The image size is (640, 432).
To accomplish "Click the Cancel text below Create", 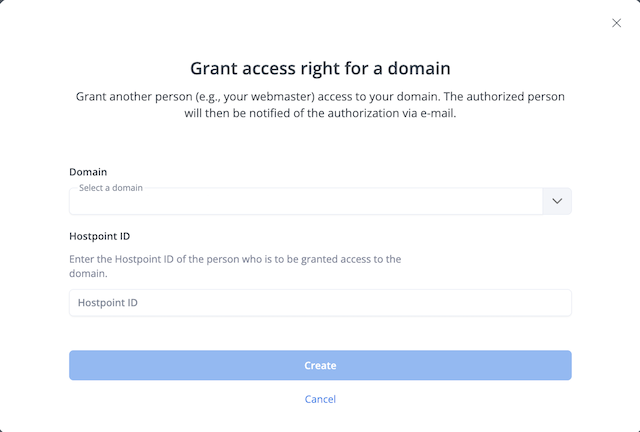I will (320, 399).
